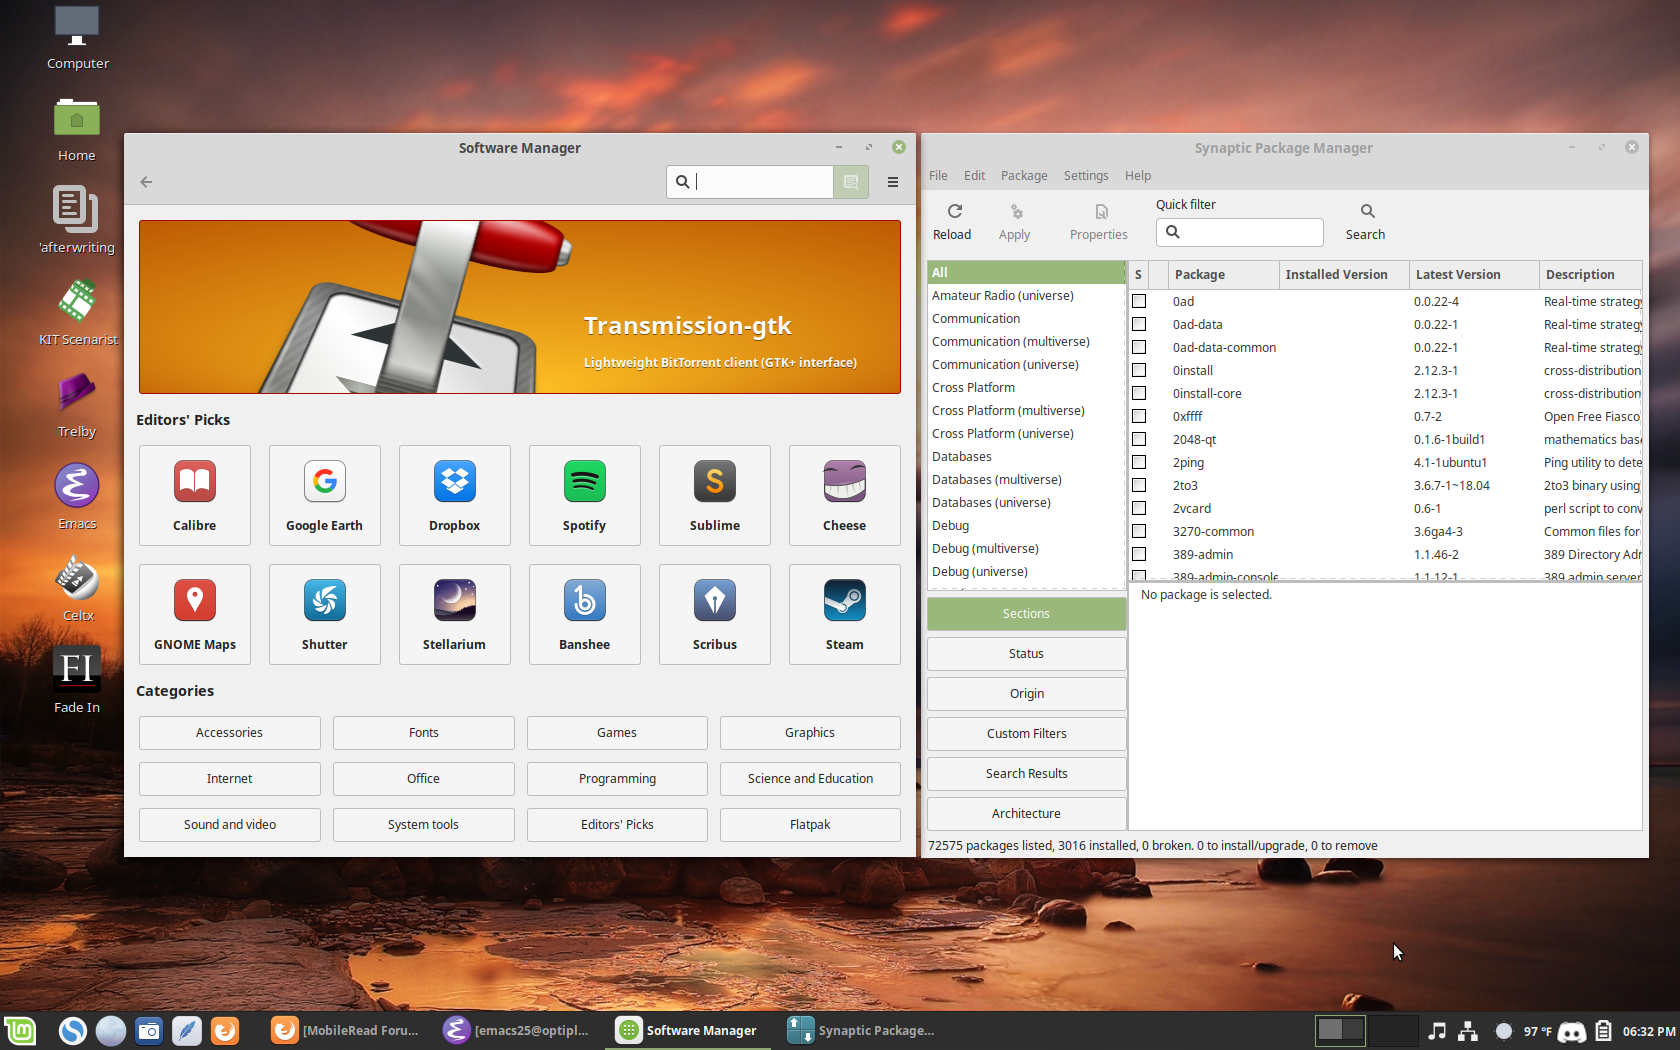The width and height of the screenshot is (1680, 1050).
Task: Open the Architecture filter in Synaptic
Action: click(x=1026, y=814)
